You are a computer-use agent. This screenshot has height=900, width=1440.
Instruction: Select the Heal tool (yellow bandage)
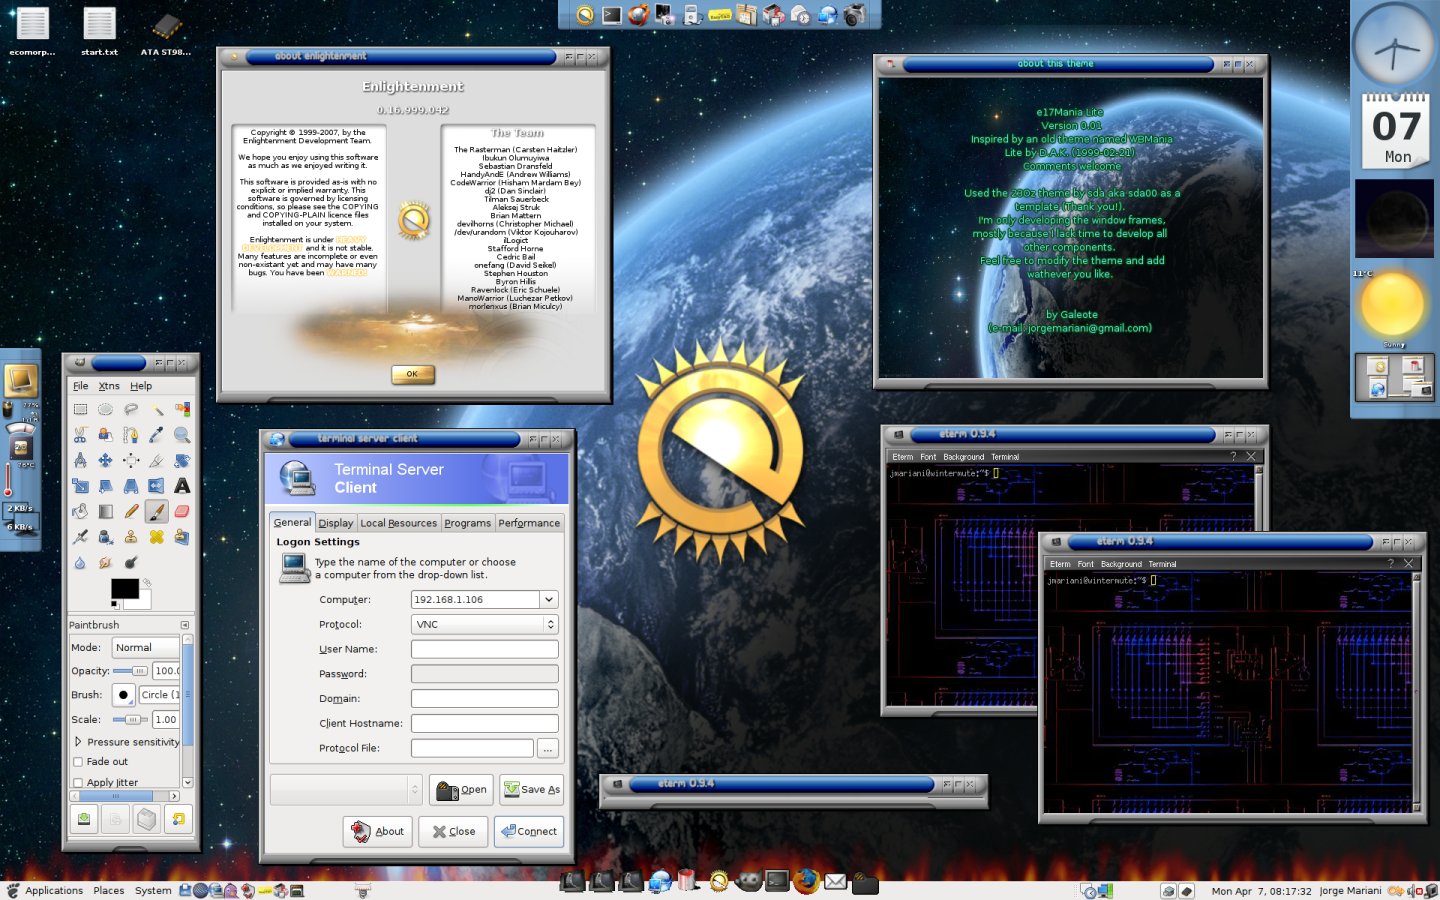157,537
